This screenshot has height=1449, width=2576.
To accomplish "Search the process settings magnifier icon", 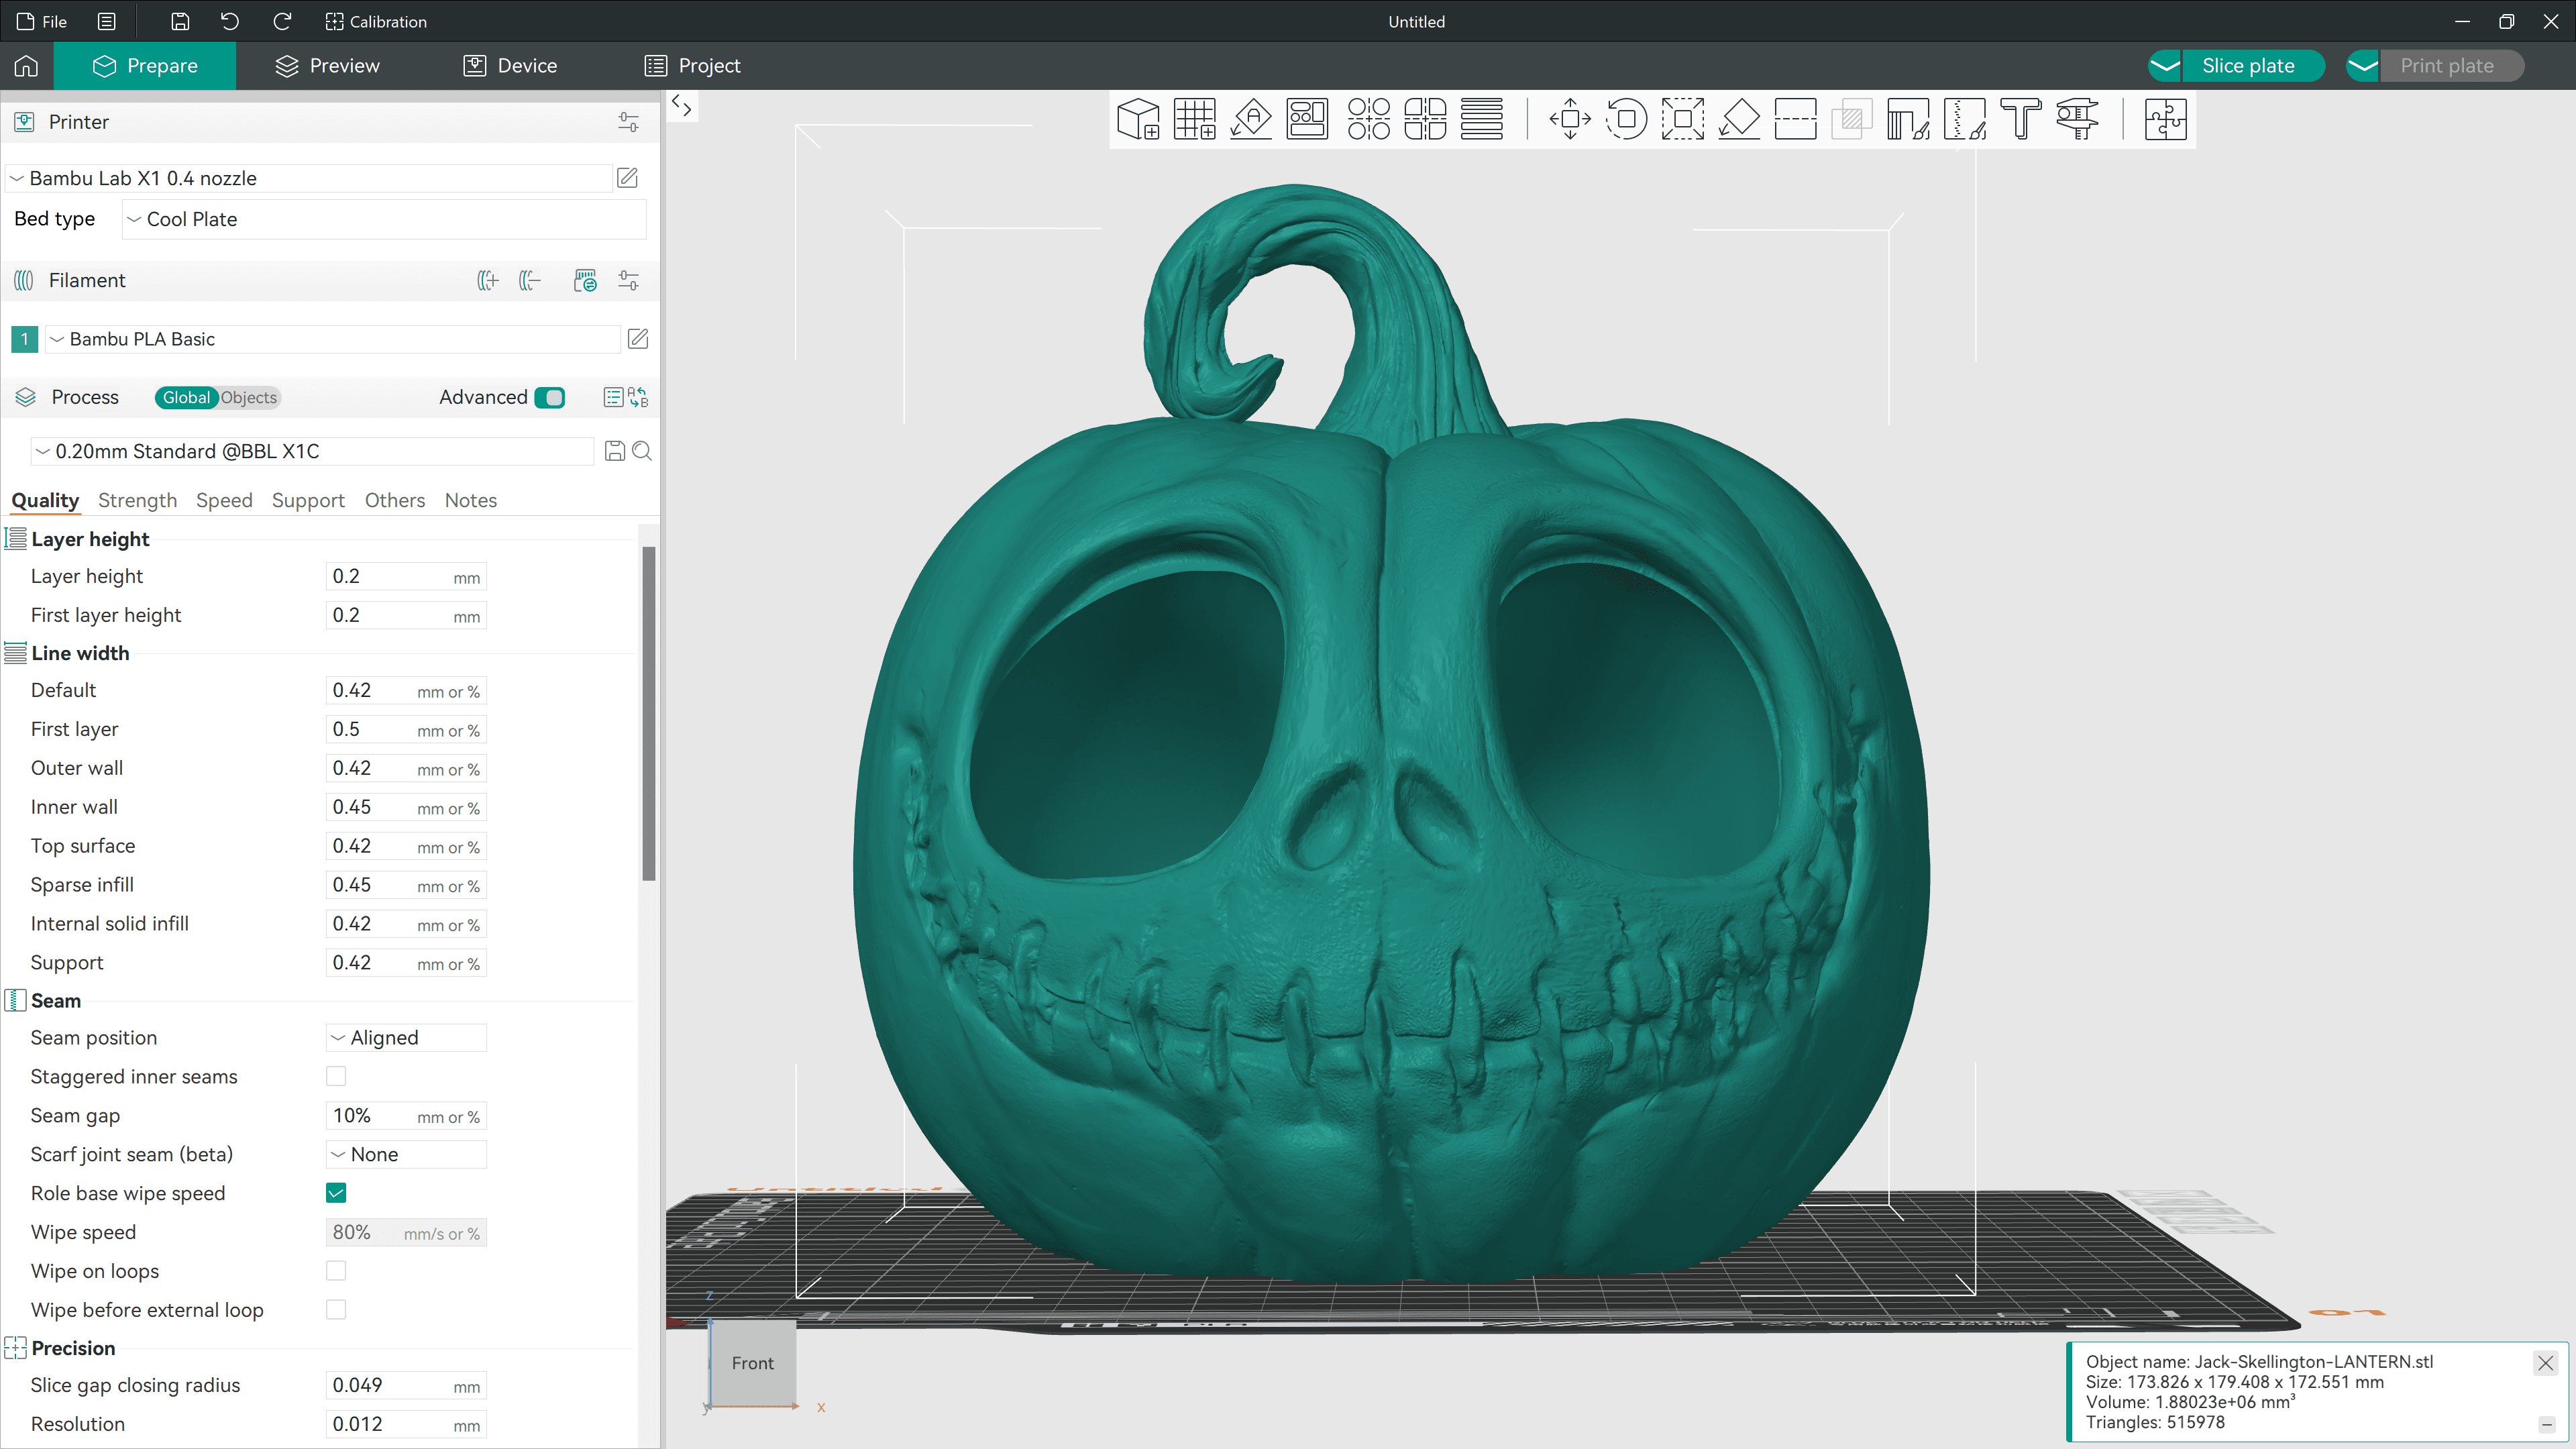I will pos(642,451).
